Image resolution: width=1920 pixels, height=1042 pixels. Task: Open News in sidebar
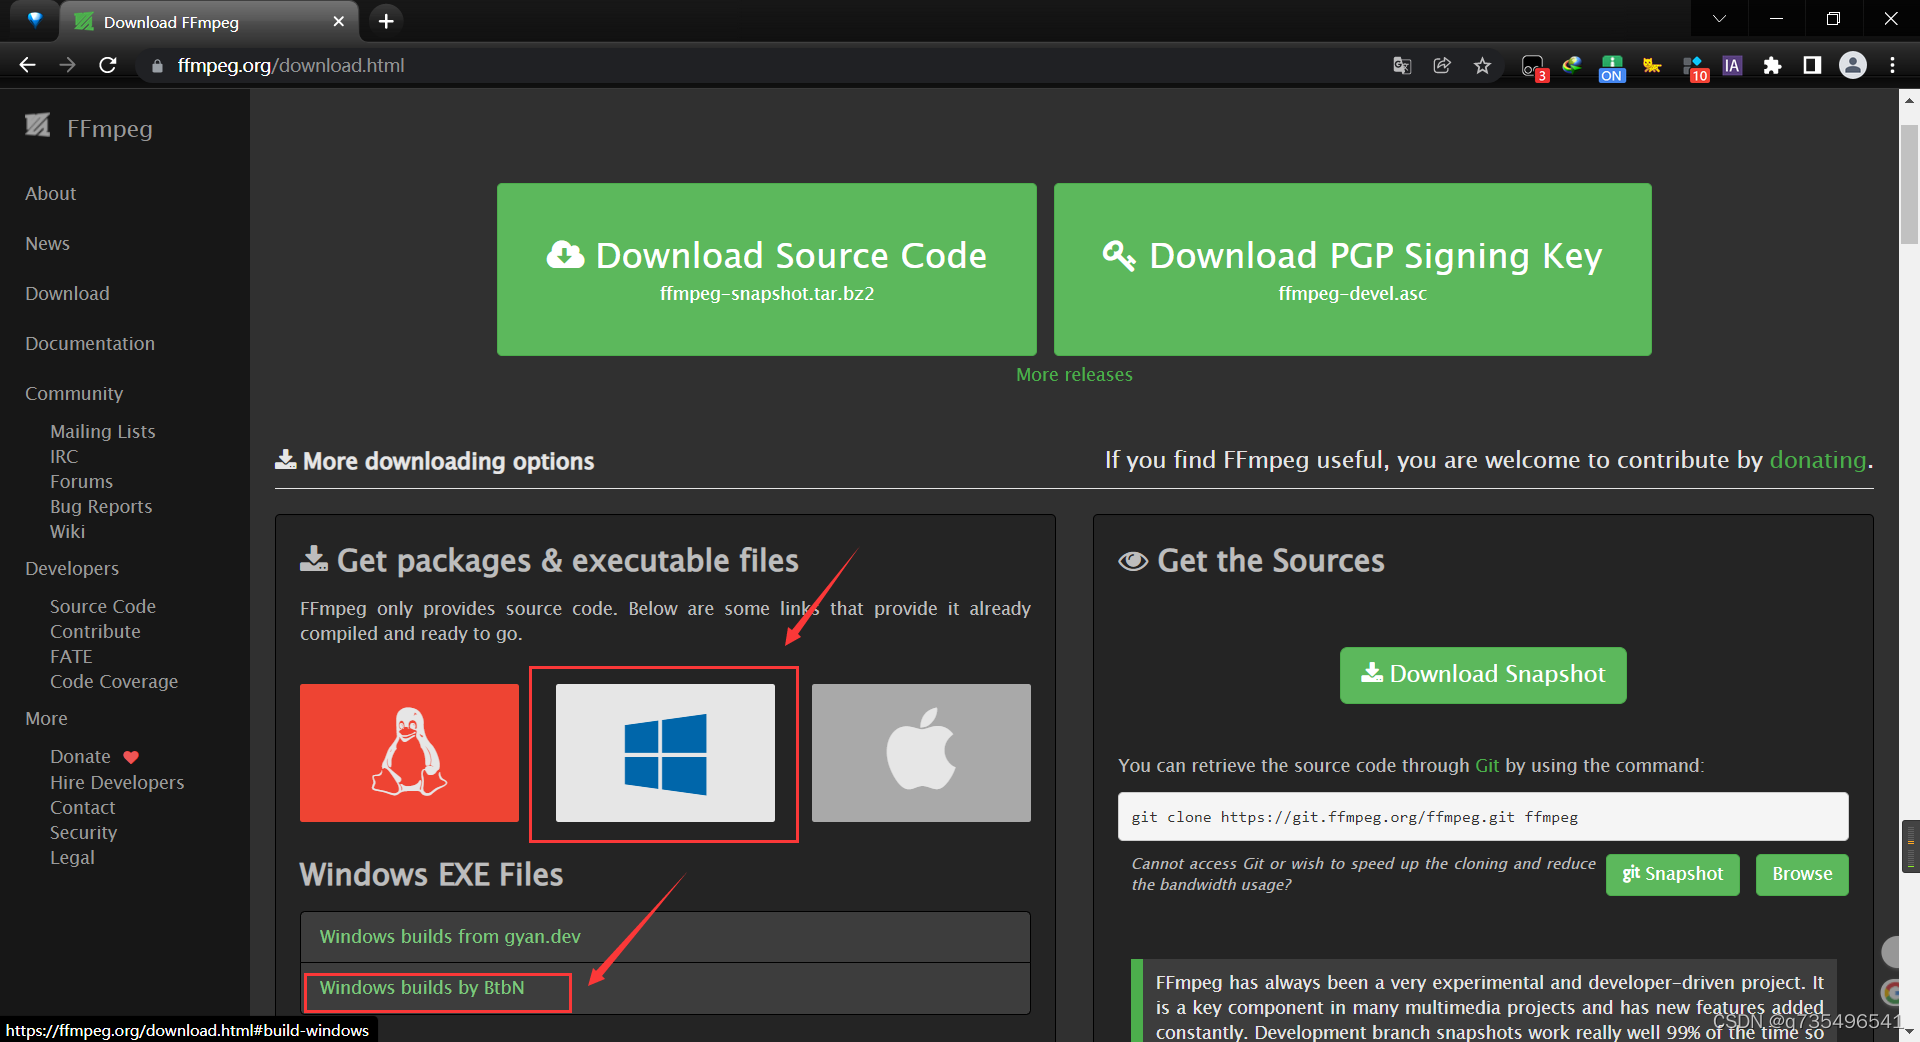48,244
